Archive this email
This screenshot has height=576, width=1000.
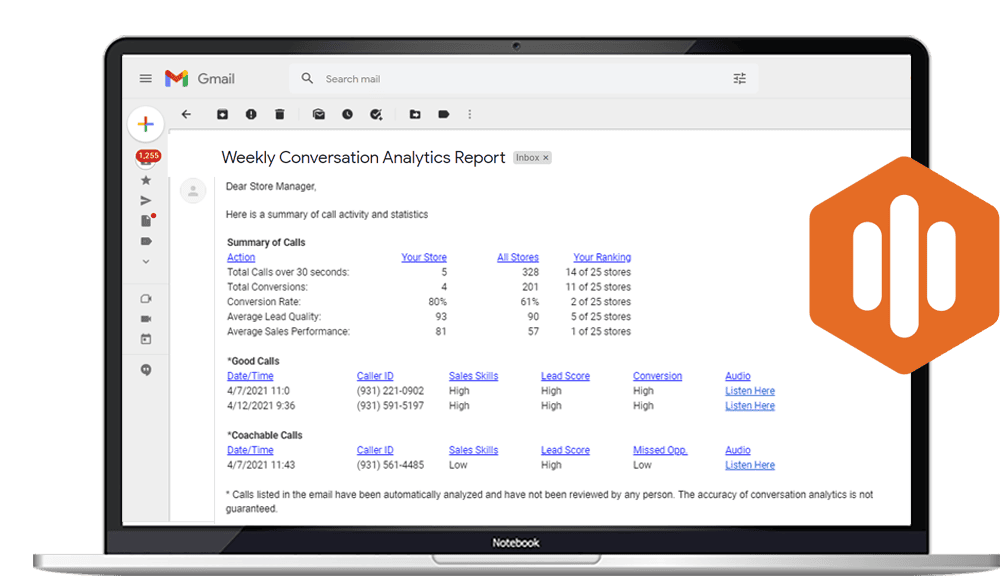(x=222, y=114)
